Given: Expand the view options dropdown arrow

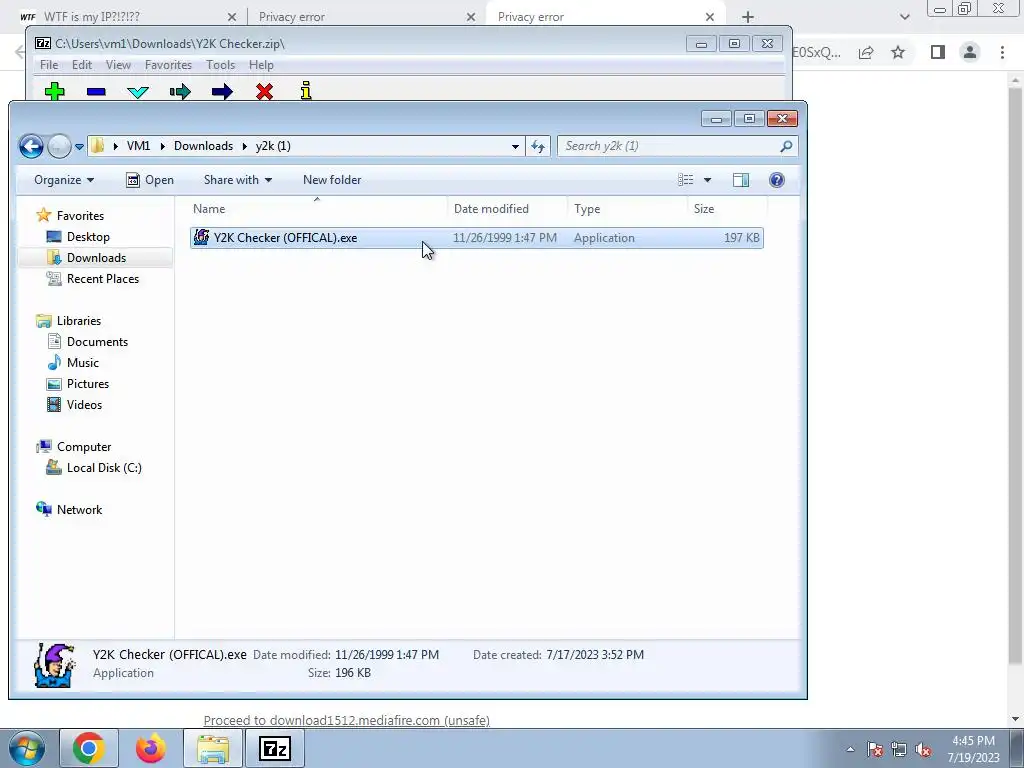Looking at the screenshot, I should pyautogui.click(x=707, y=180).
